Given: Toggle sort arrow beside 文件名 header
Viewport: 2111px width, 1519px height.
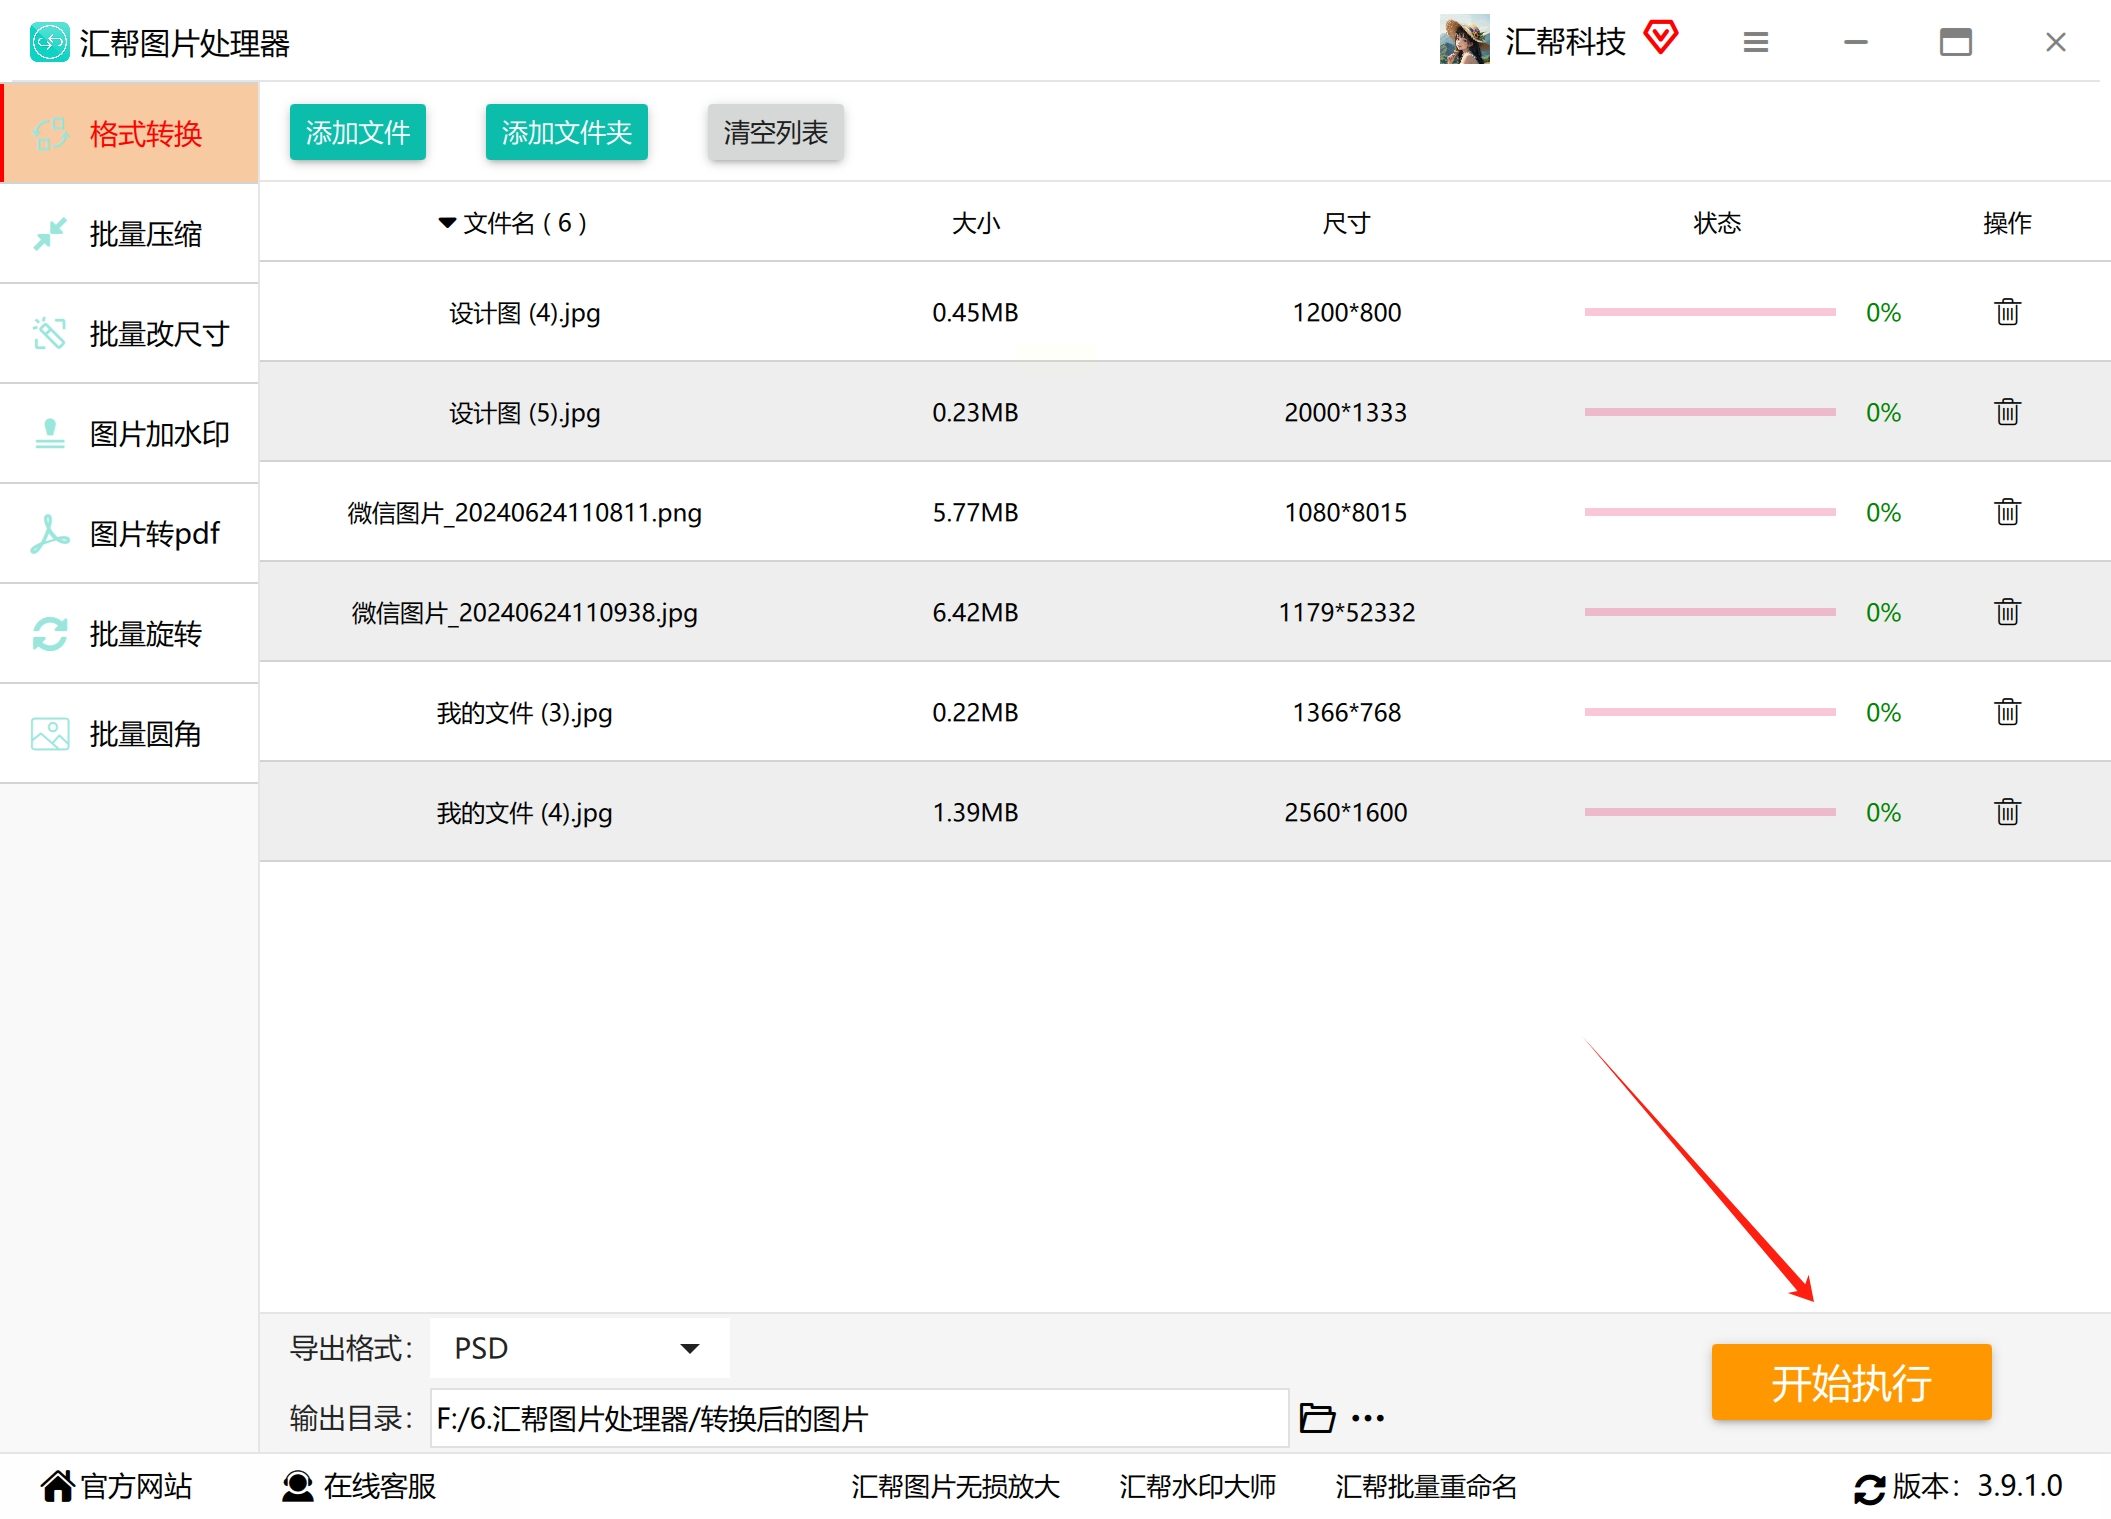Looking at the screenshot, I should (x=447, y=222).
